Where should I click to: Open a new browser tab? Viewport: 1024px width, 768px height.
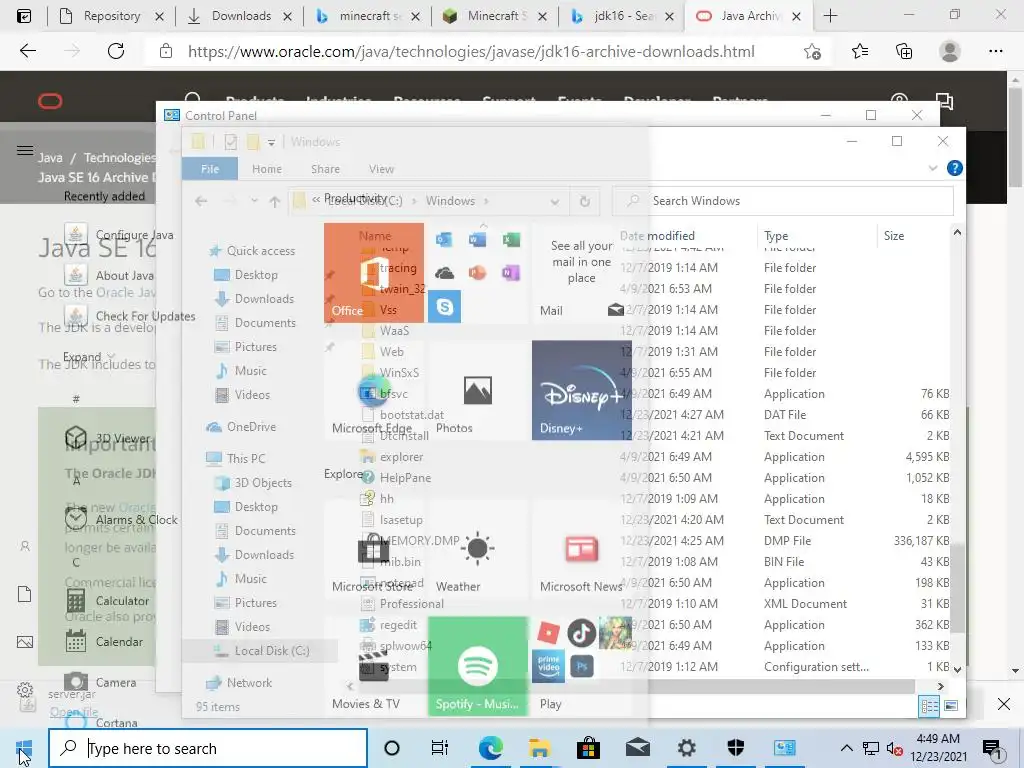click(830, 16)
